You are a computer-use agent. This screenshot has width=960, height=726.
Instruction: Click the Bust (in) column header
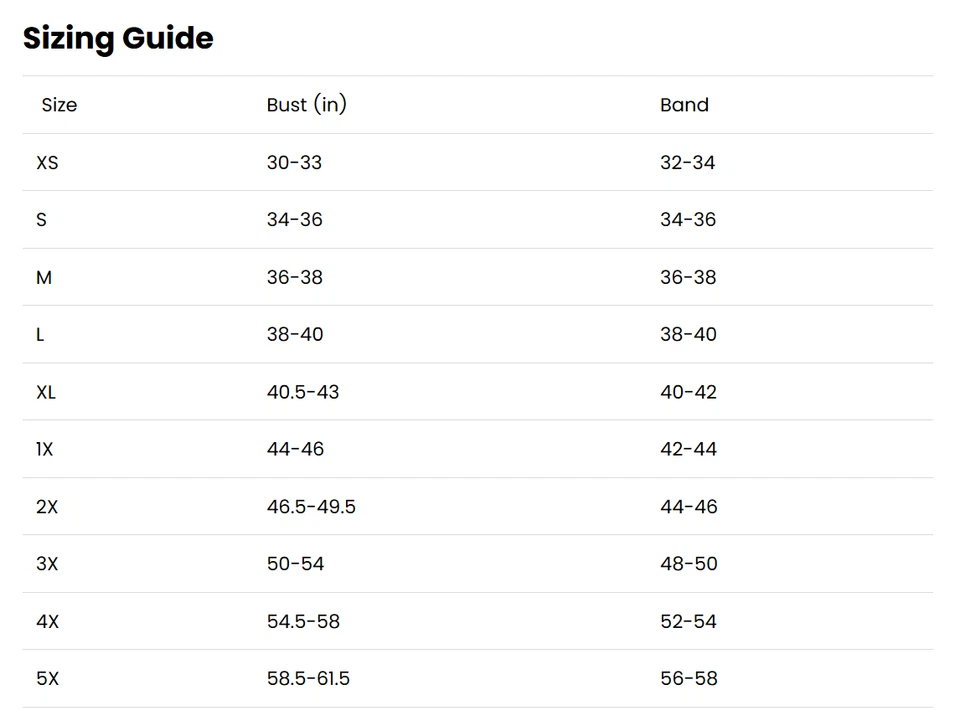tap(306, 105)
